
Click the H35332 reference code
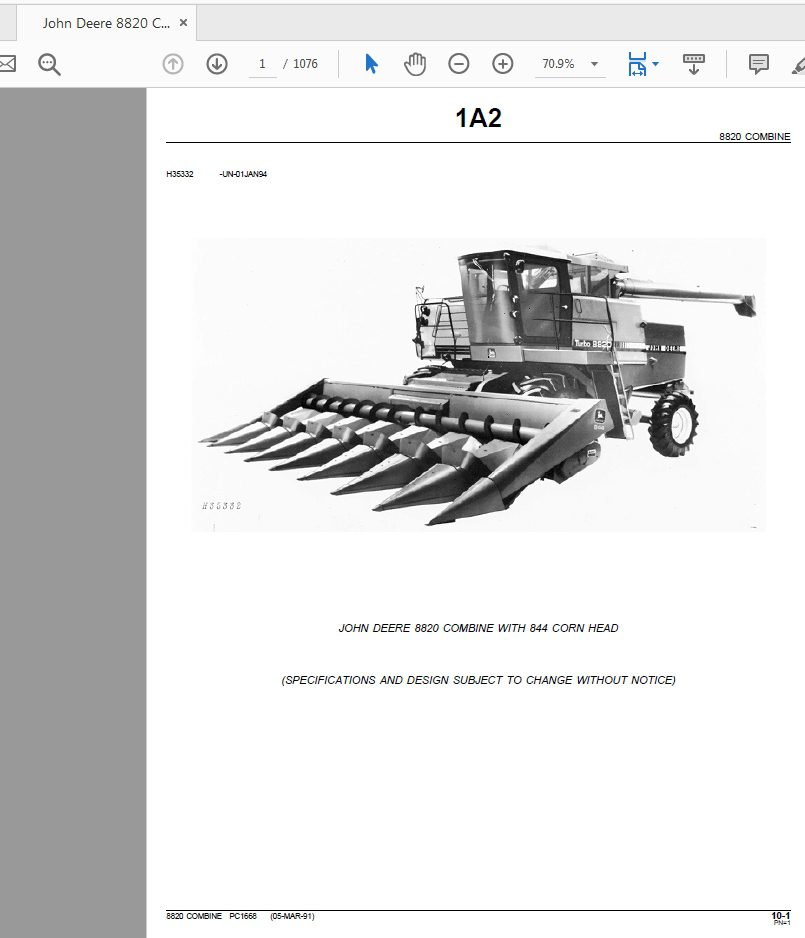(179, 174)
